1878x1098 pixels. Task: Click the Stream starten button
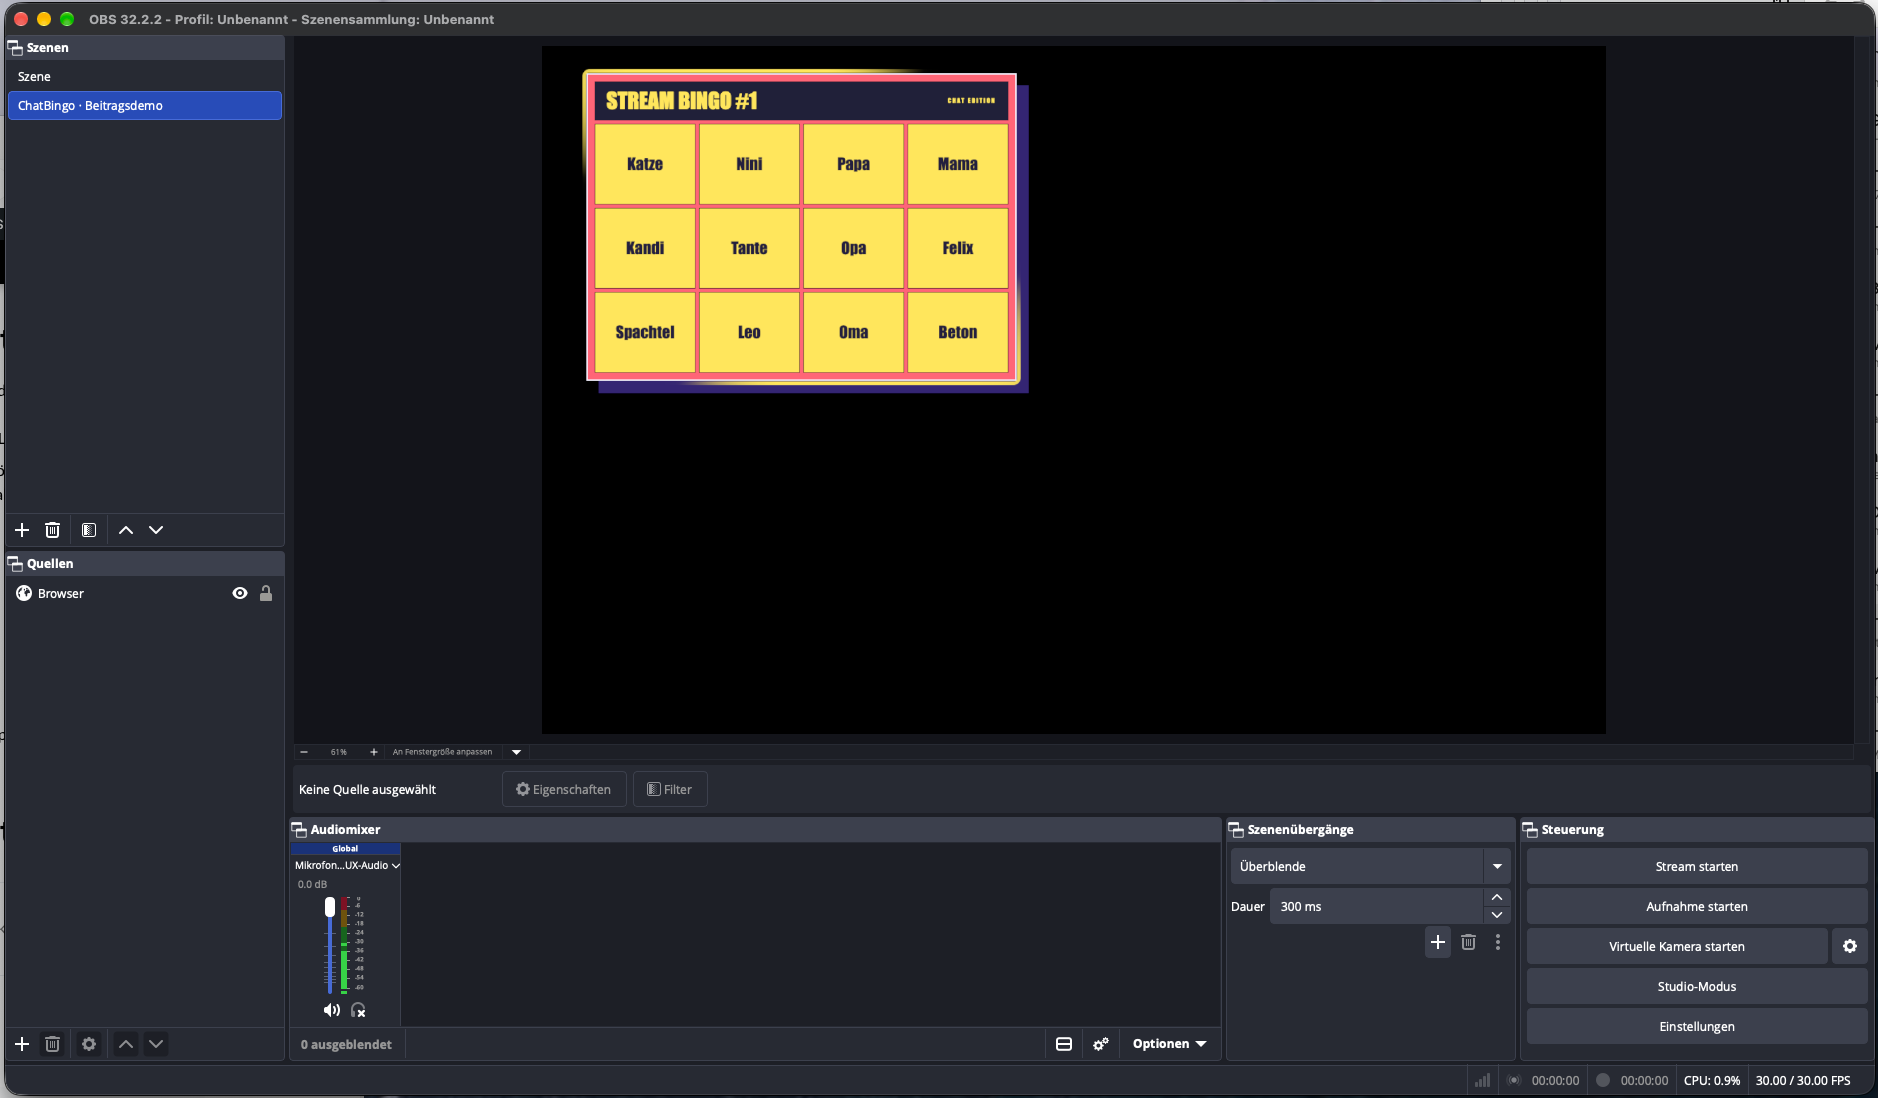[x=1697, y=866]
